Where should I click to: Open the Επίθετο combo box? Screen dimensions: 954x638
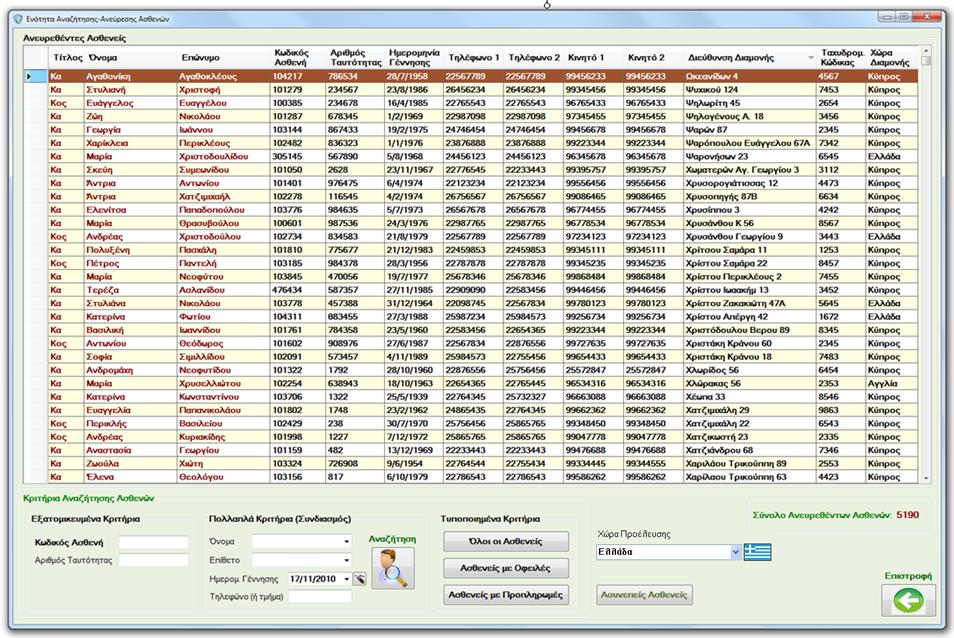[x=346, y=560]
